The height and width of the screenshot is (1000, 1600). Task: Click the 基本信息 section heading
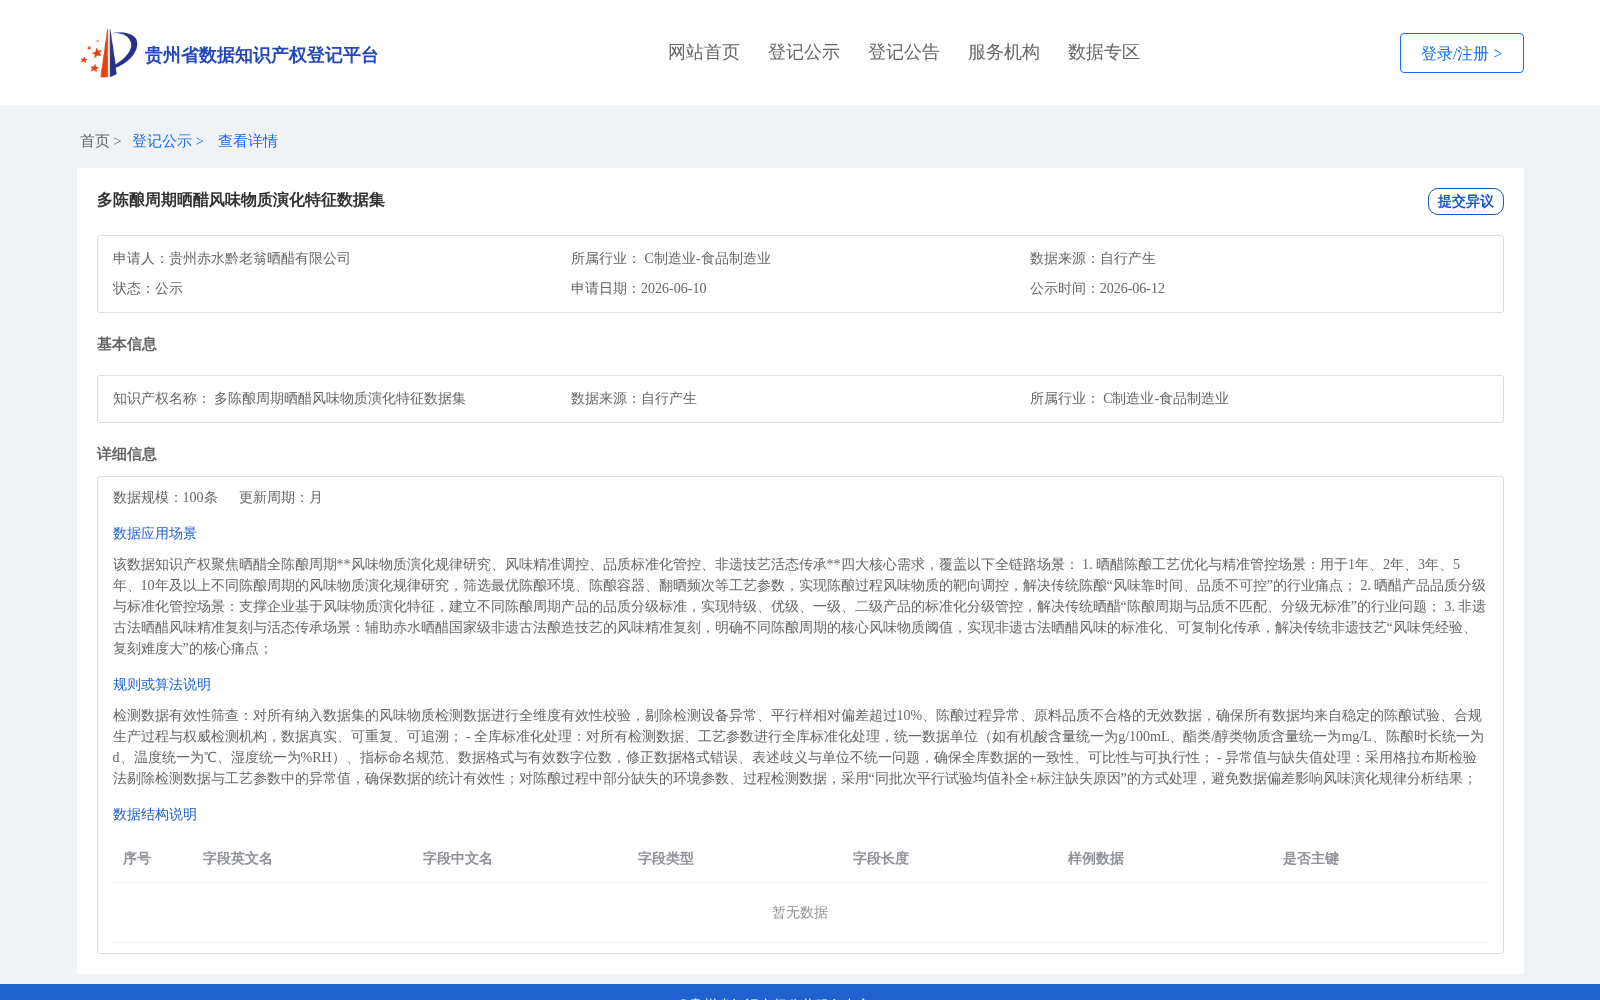127,344
